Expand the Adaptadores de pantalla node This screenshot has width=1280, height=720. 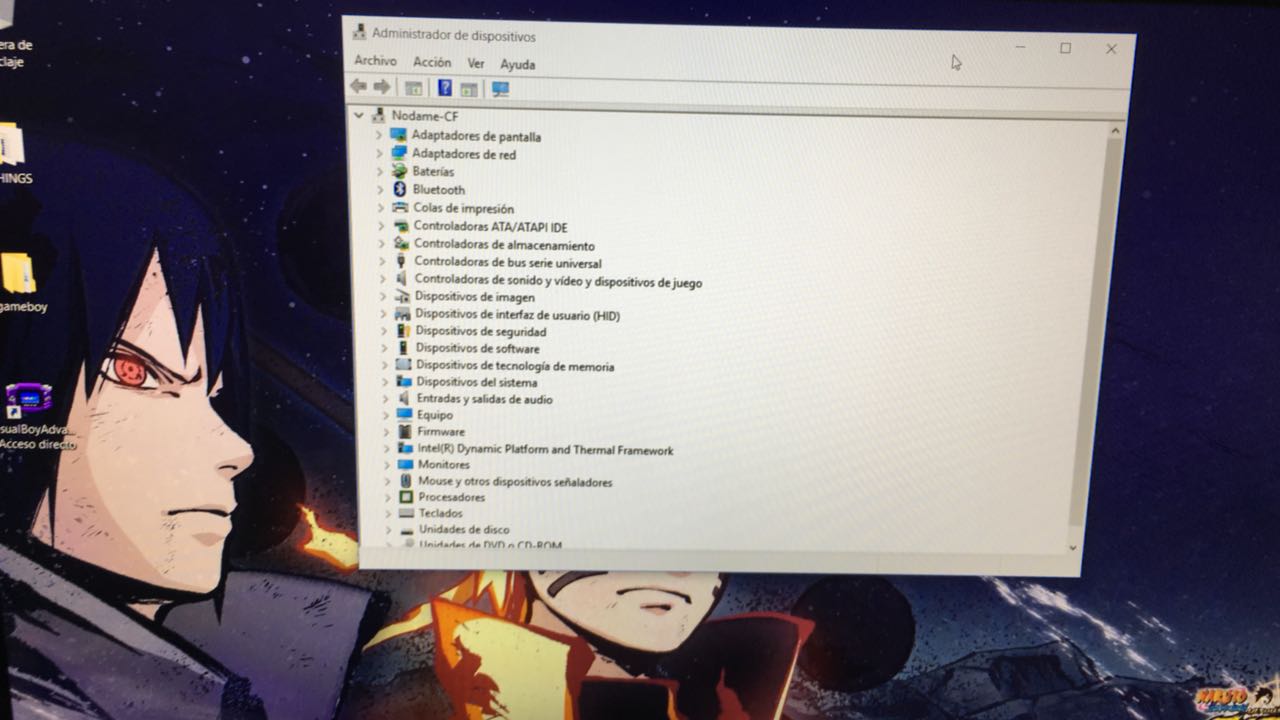point(379,135)
